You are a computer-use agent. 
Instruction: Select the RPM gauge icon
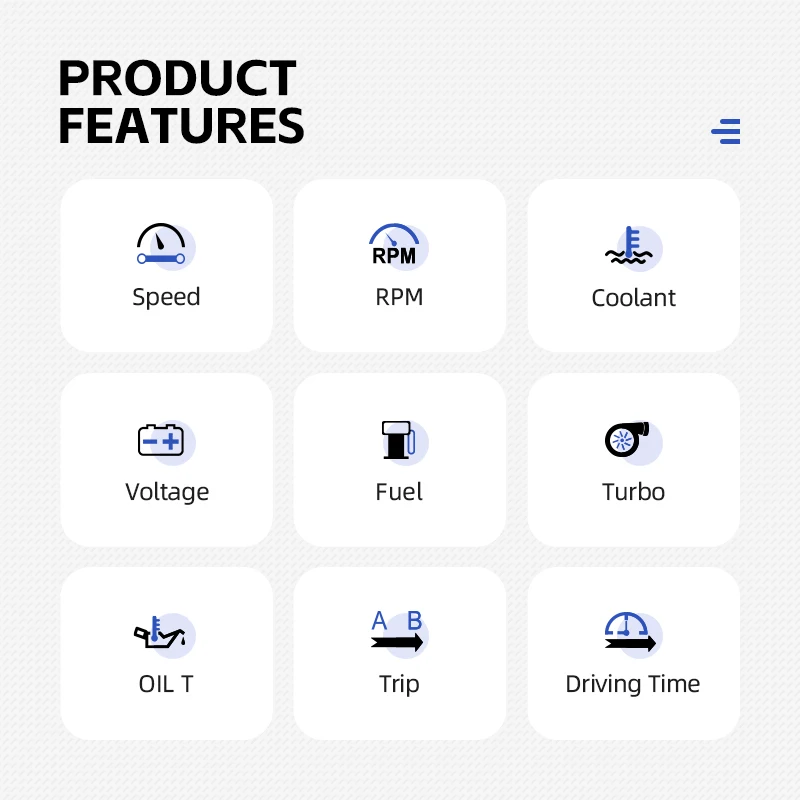point(398,246)
